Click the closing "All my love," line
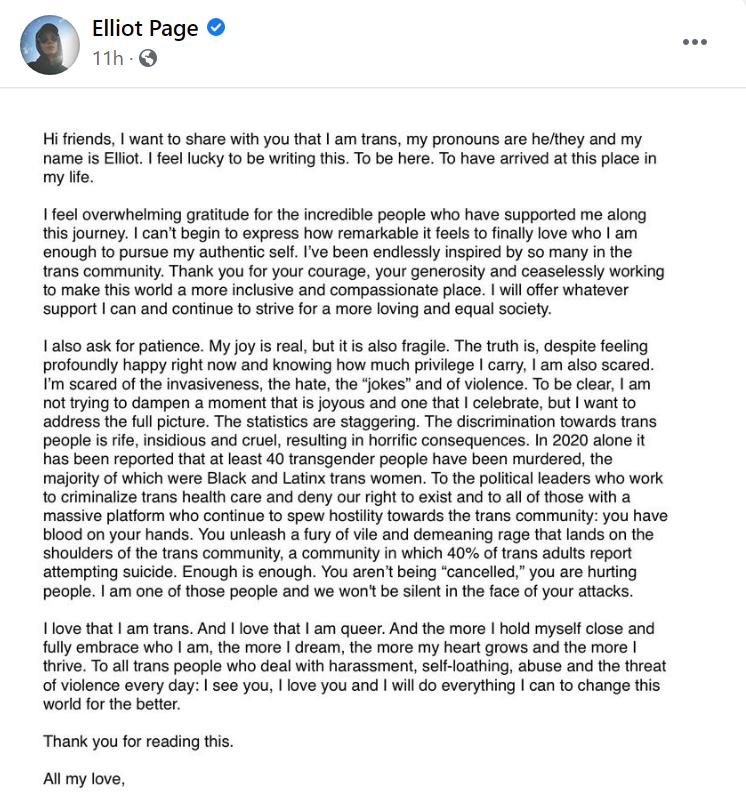Viewport: 746px width, 795px height. [x=84, y=779]
